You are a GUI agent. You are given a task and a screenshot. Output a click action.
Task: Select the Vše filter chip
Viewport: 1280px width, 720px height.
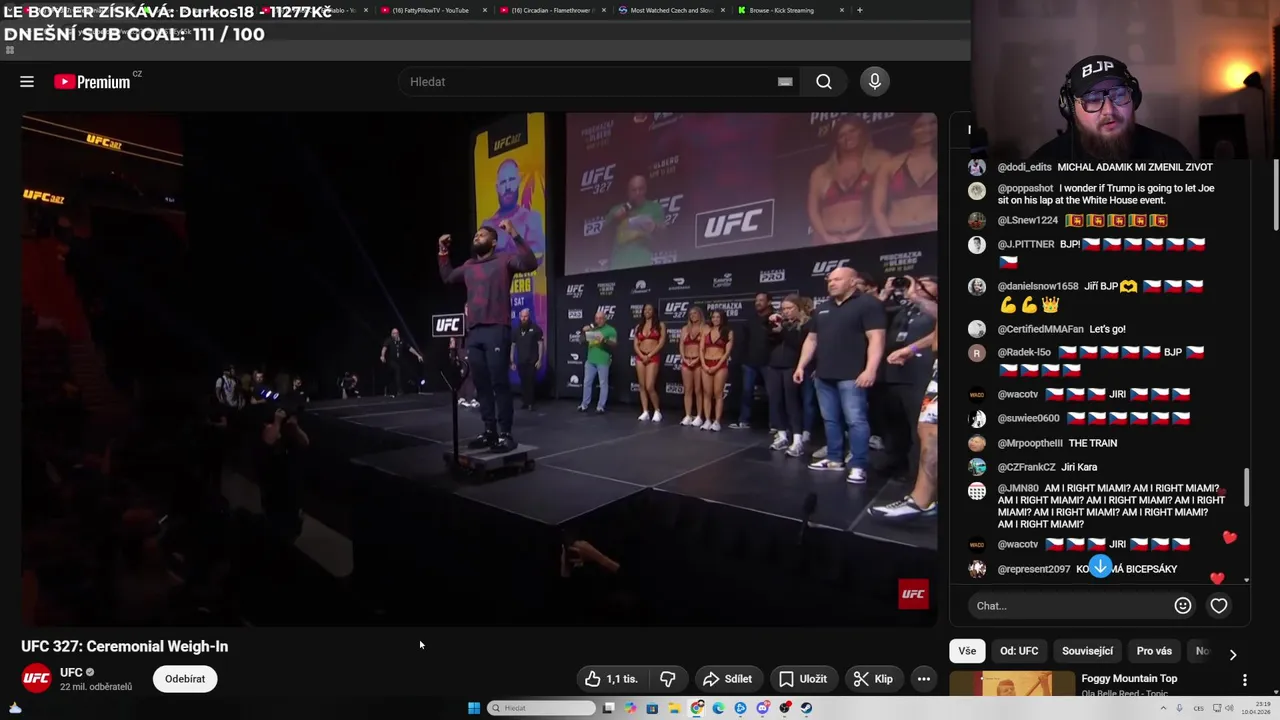tap(967, 651)
